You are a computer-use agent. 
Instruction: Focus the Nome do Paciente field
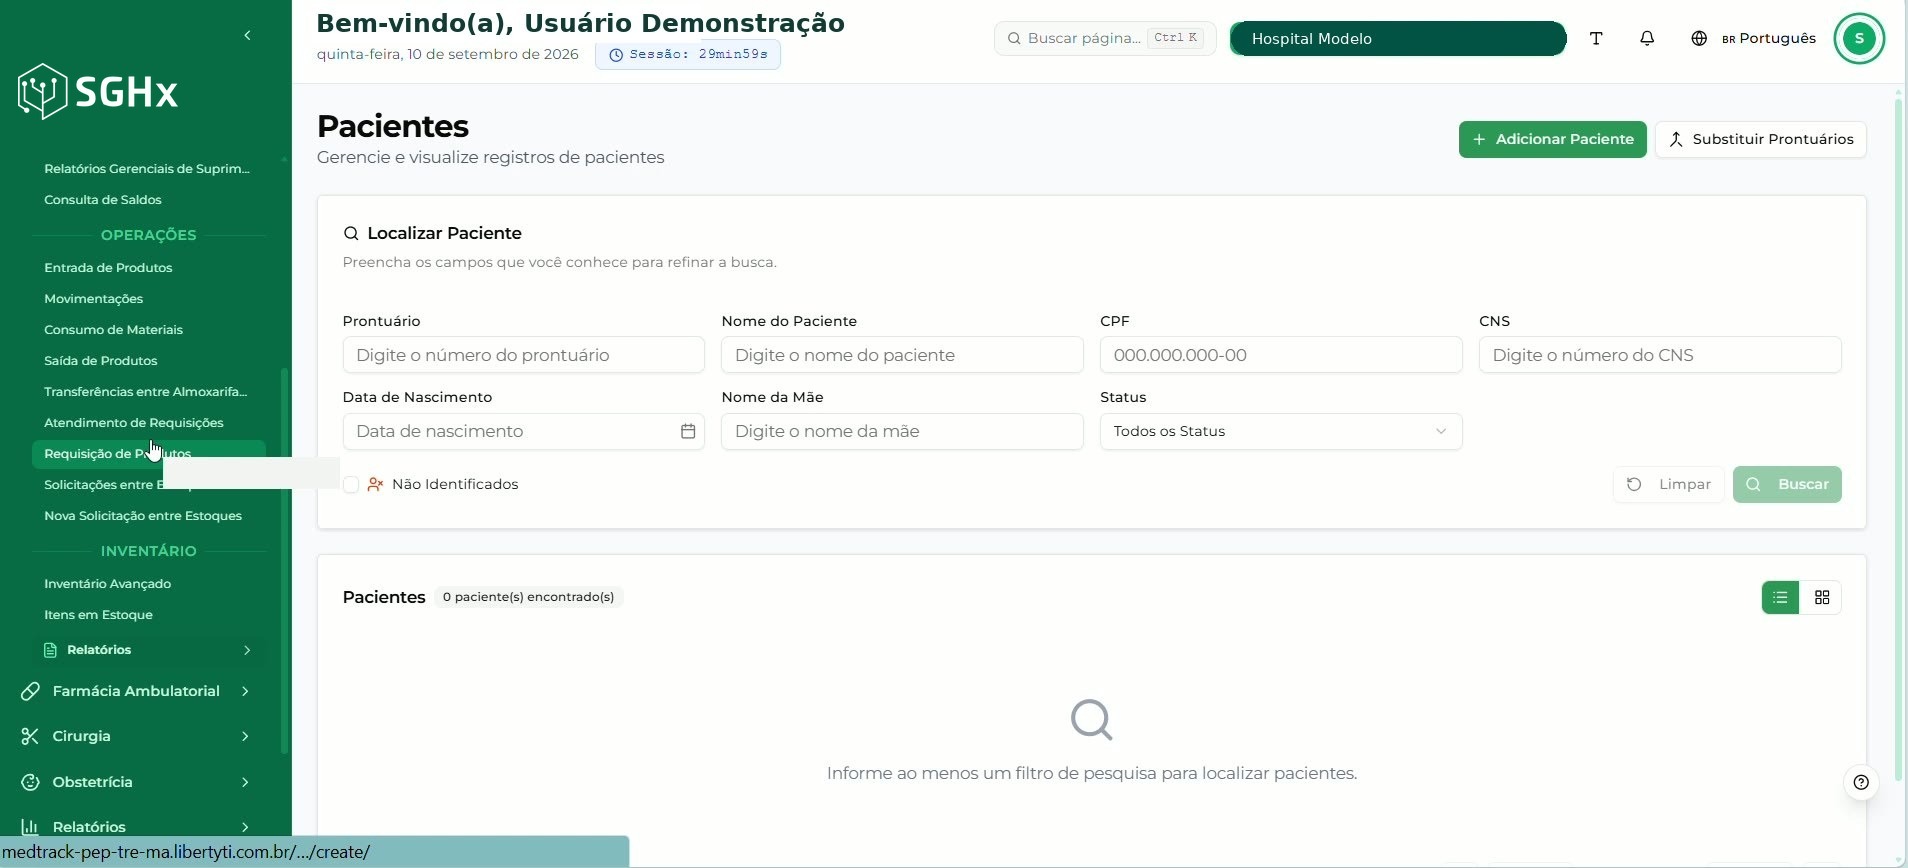click(x=902, y=355)
